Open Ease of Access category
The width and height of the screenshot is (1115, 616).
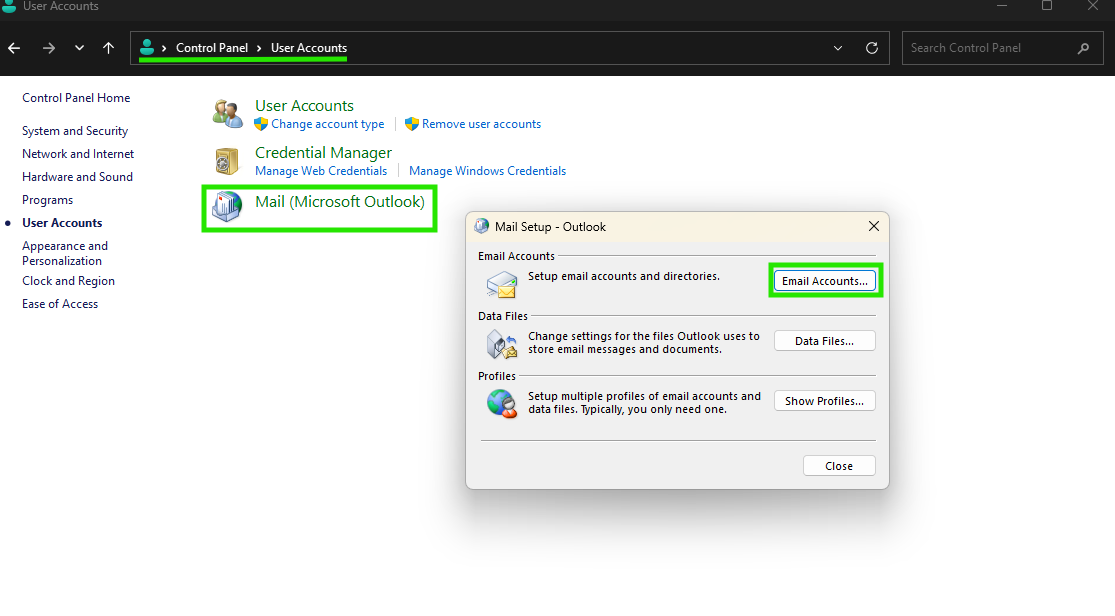point(60,304)
